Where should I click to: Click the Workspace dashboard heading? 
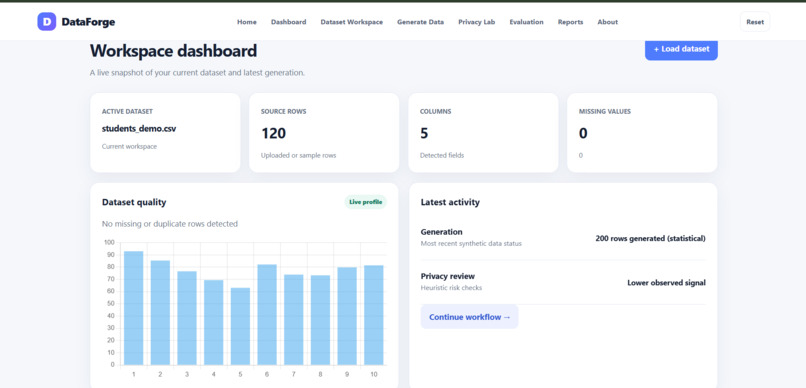[x=174, y=51]
